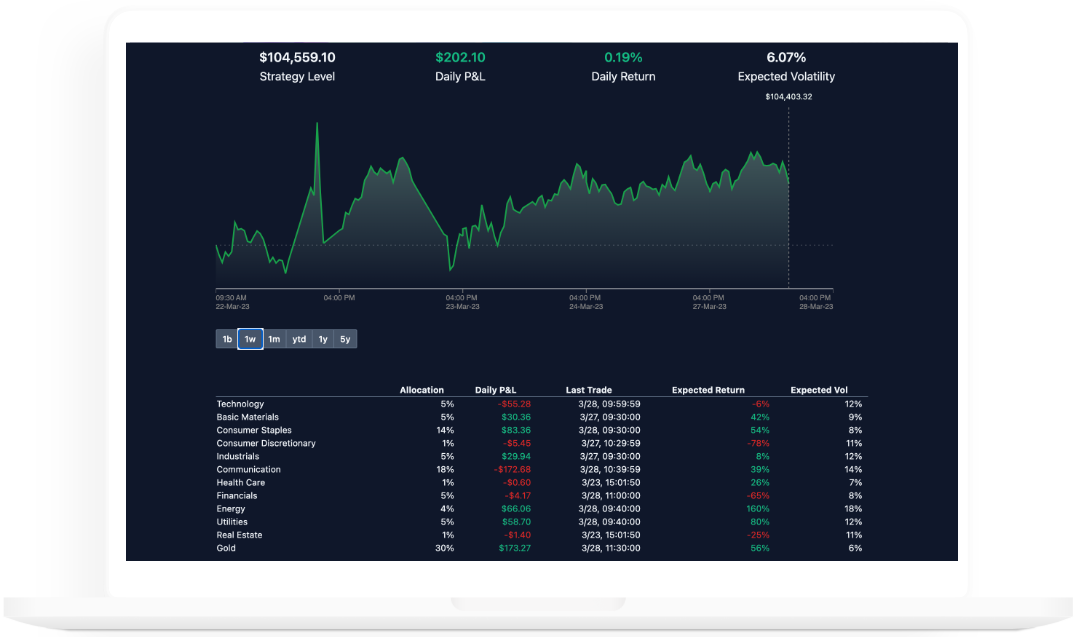Click the 09:30 AM 22-Mar-23 axis label
The height and width of the screenshot is (637, 1080).
point(233,302)
